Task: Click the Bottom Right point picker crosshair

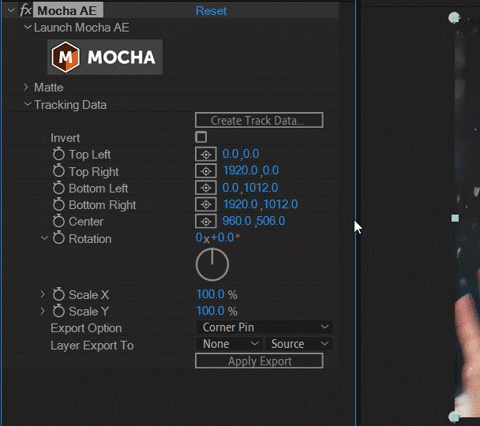Action: tap(206, 204)
